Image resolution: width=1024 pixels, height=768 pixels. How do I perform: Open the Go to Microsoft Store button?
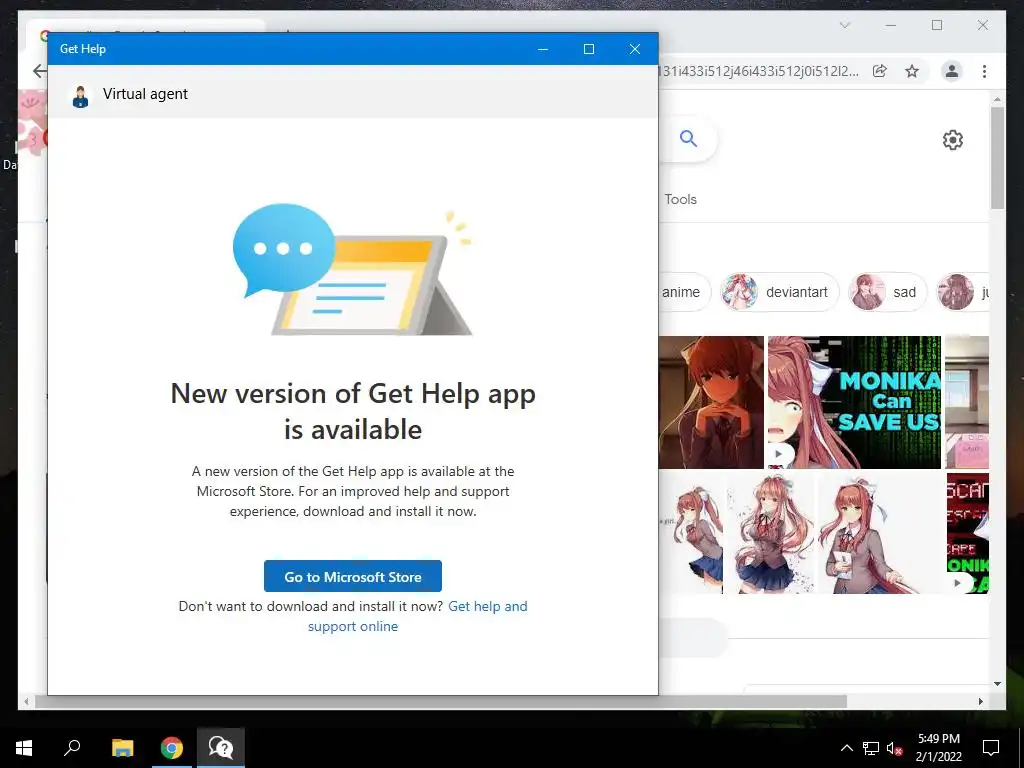(x=353, y=577)
